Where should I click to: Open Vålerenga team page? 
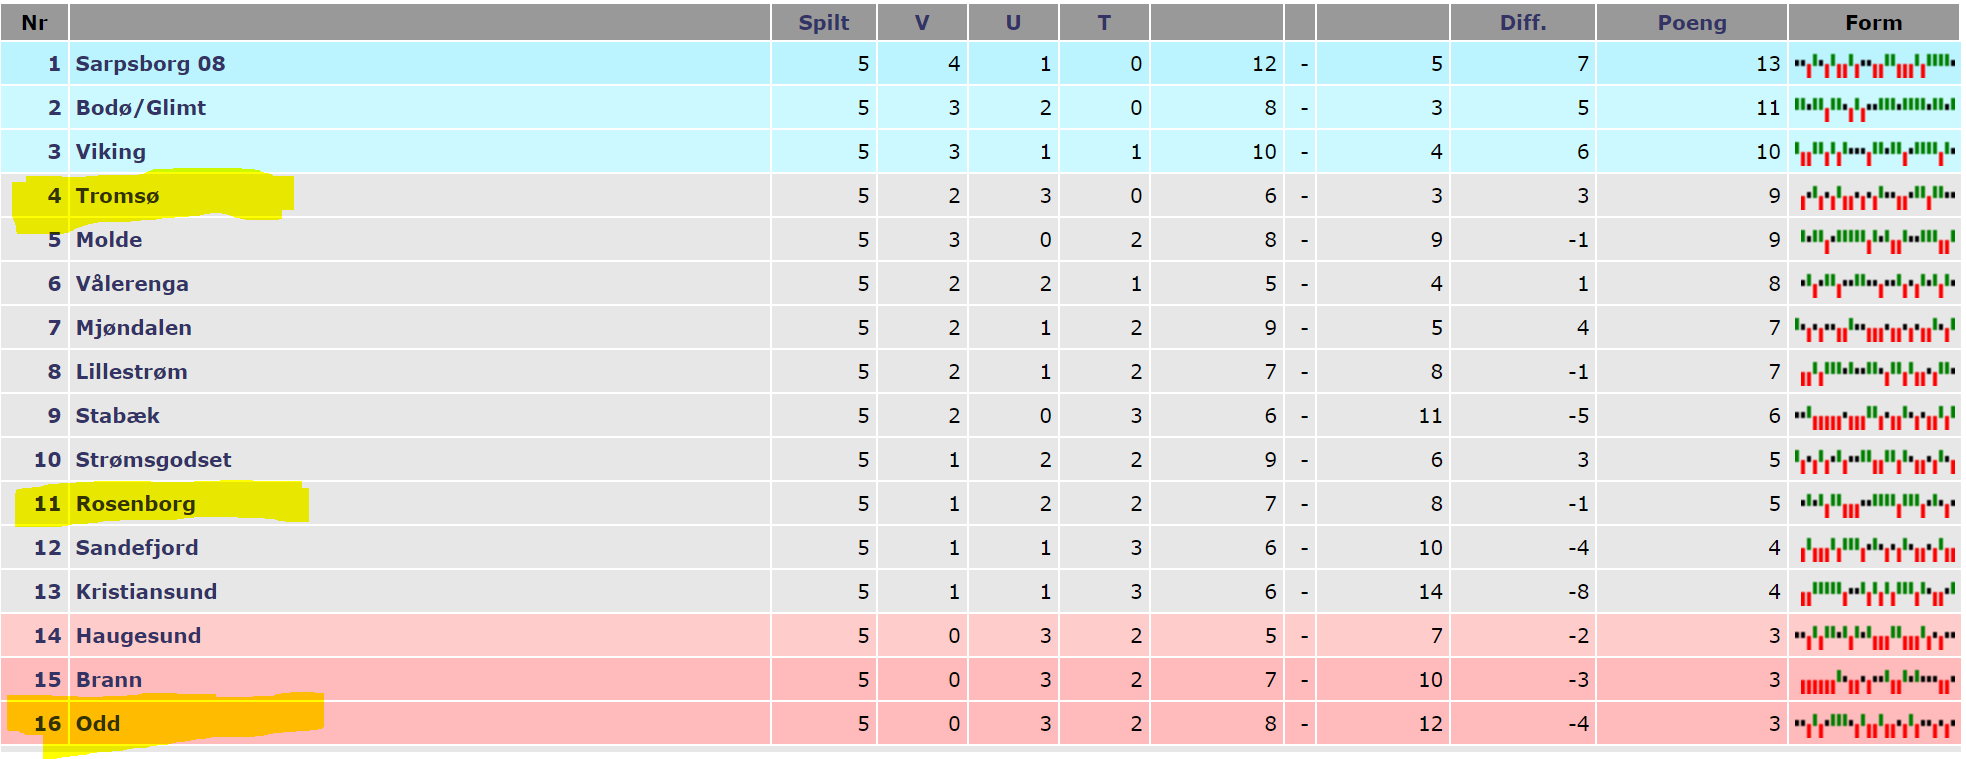(x=132, y=283)
